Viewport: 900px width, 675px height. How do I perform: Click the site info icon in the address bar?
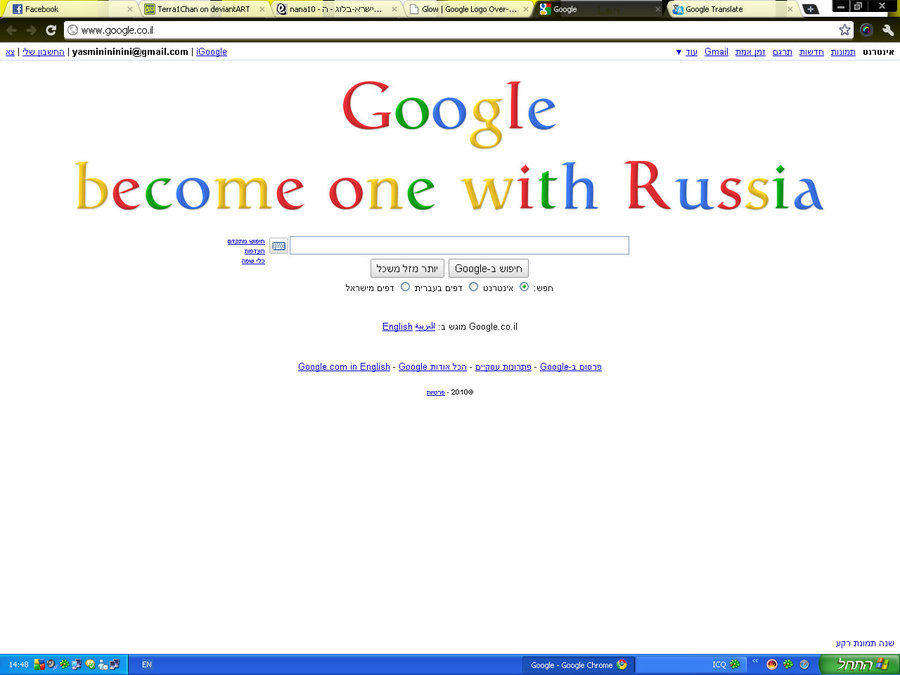point(73,30)
